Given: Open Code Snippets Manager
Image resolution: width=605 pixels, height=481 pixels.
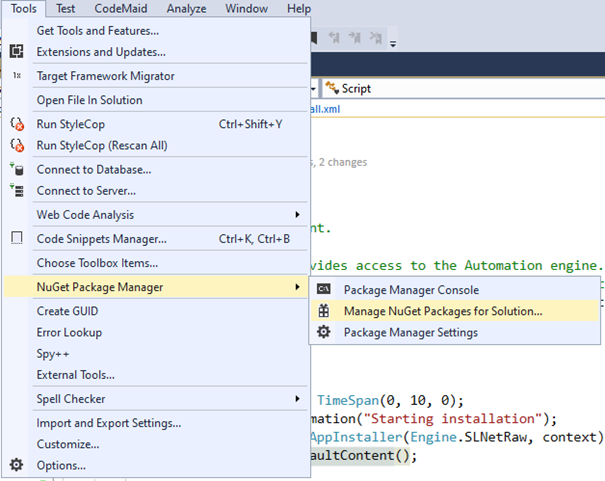Looking at the screenshot, I should point(156,239).
